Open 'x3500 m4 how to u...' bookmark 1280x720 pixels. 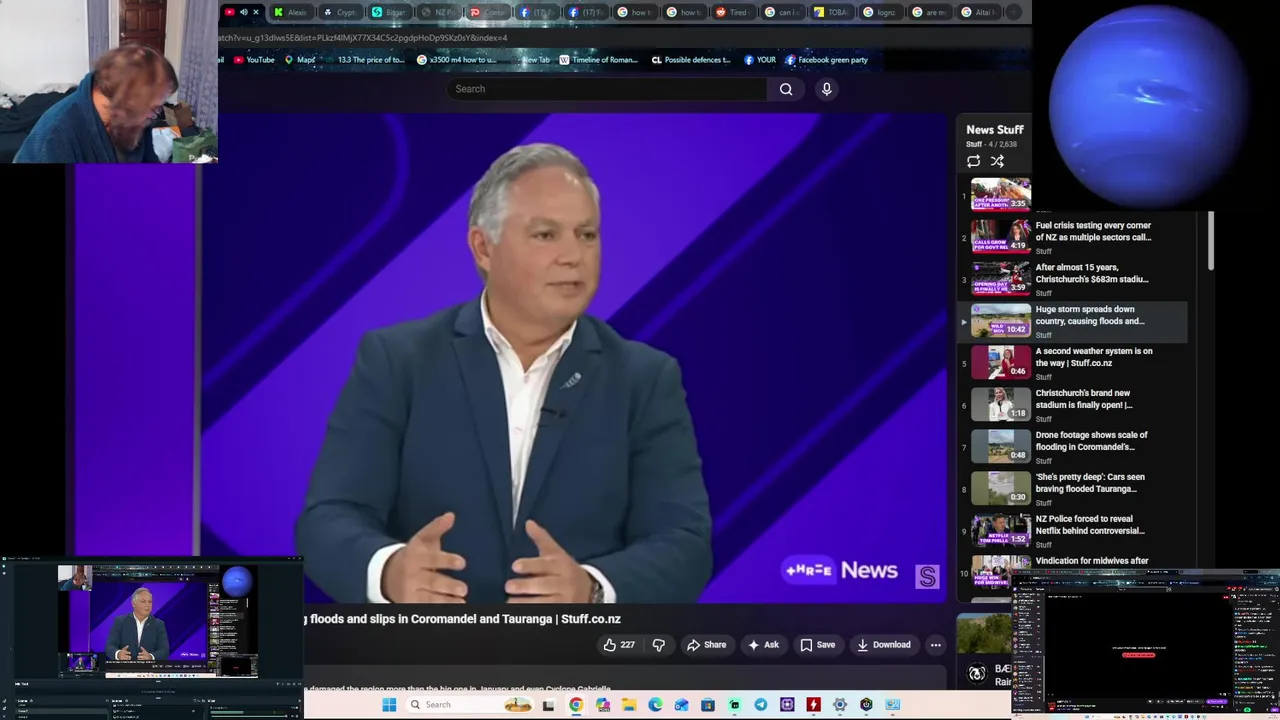pos(456,60)
